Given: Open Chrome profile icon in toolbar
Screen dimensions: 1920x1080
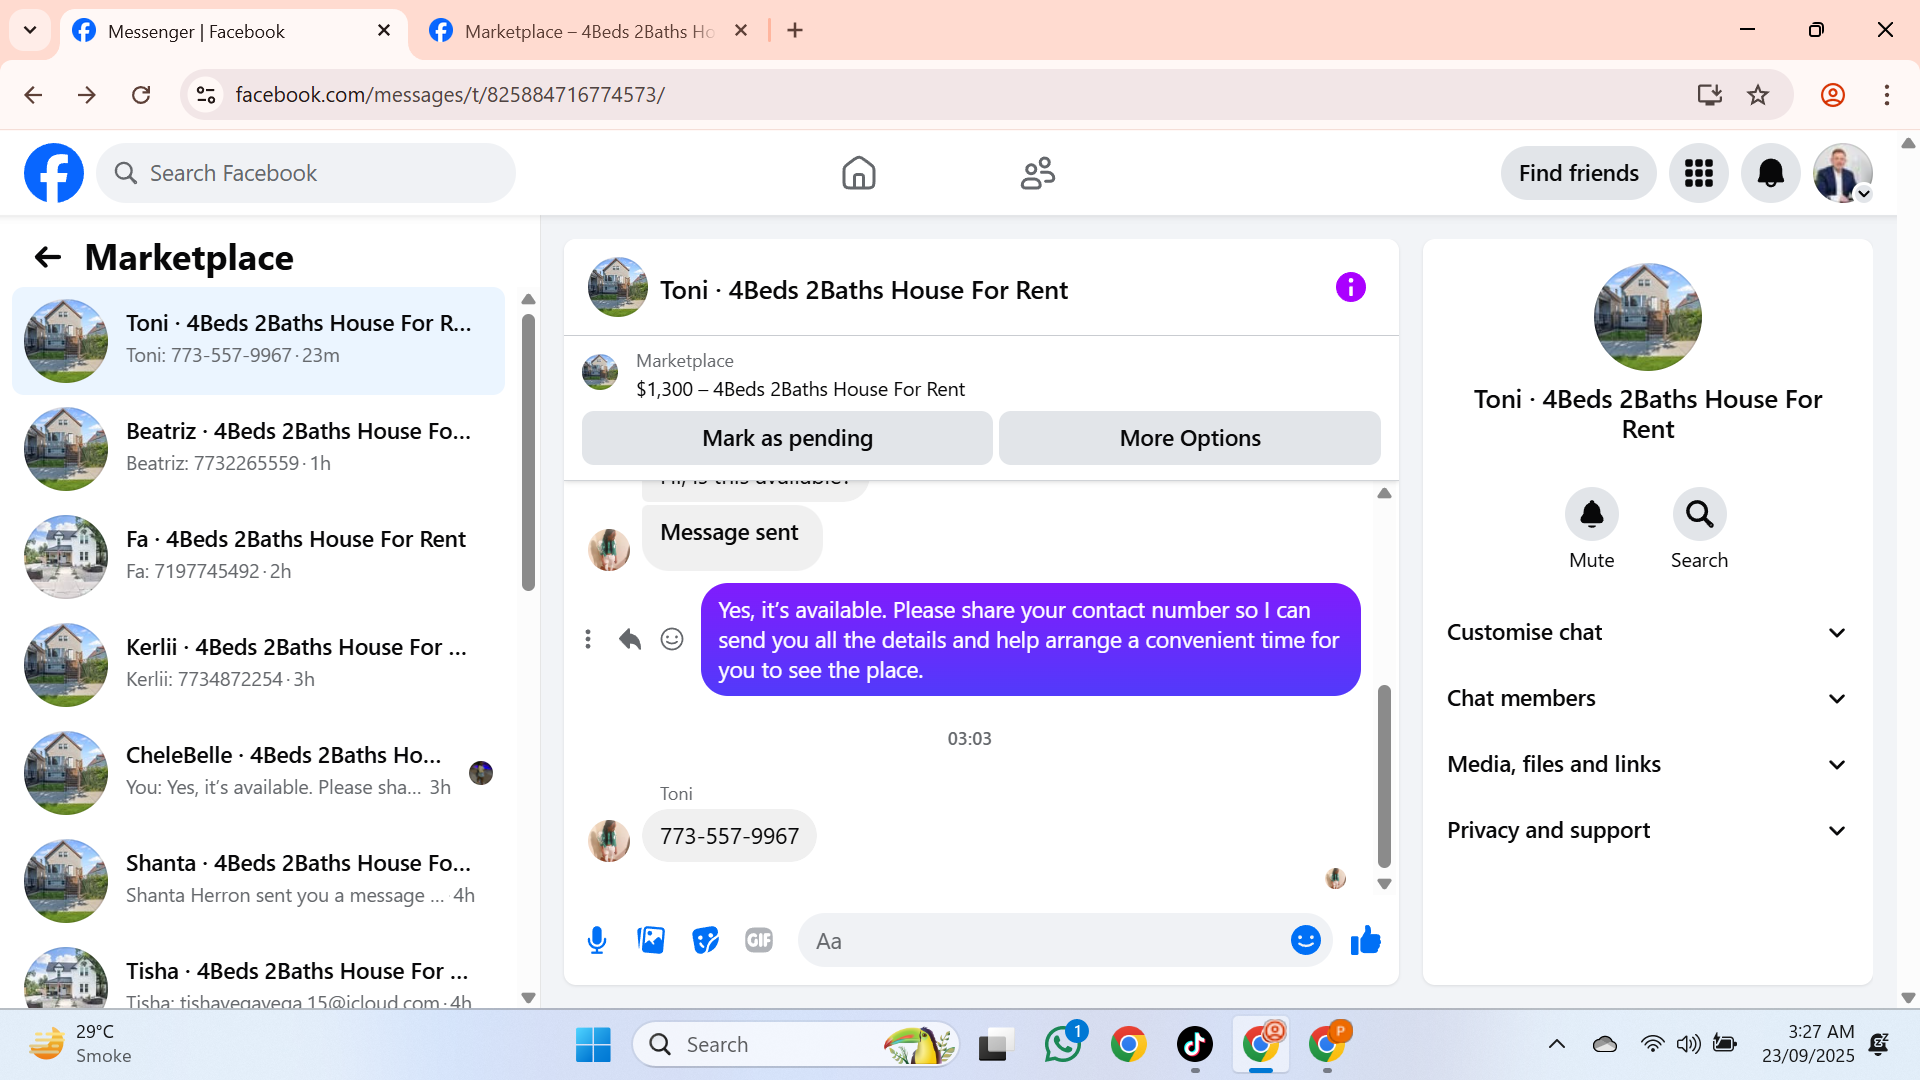Looking at the screenshot, I should coord(1832,95).
